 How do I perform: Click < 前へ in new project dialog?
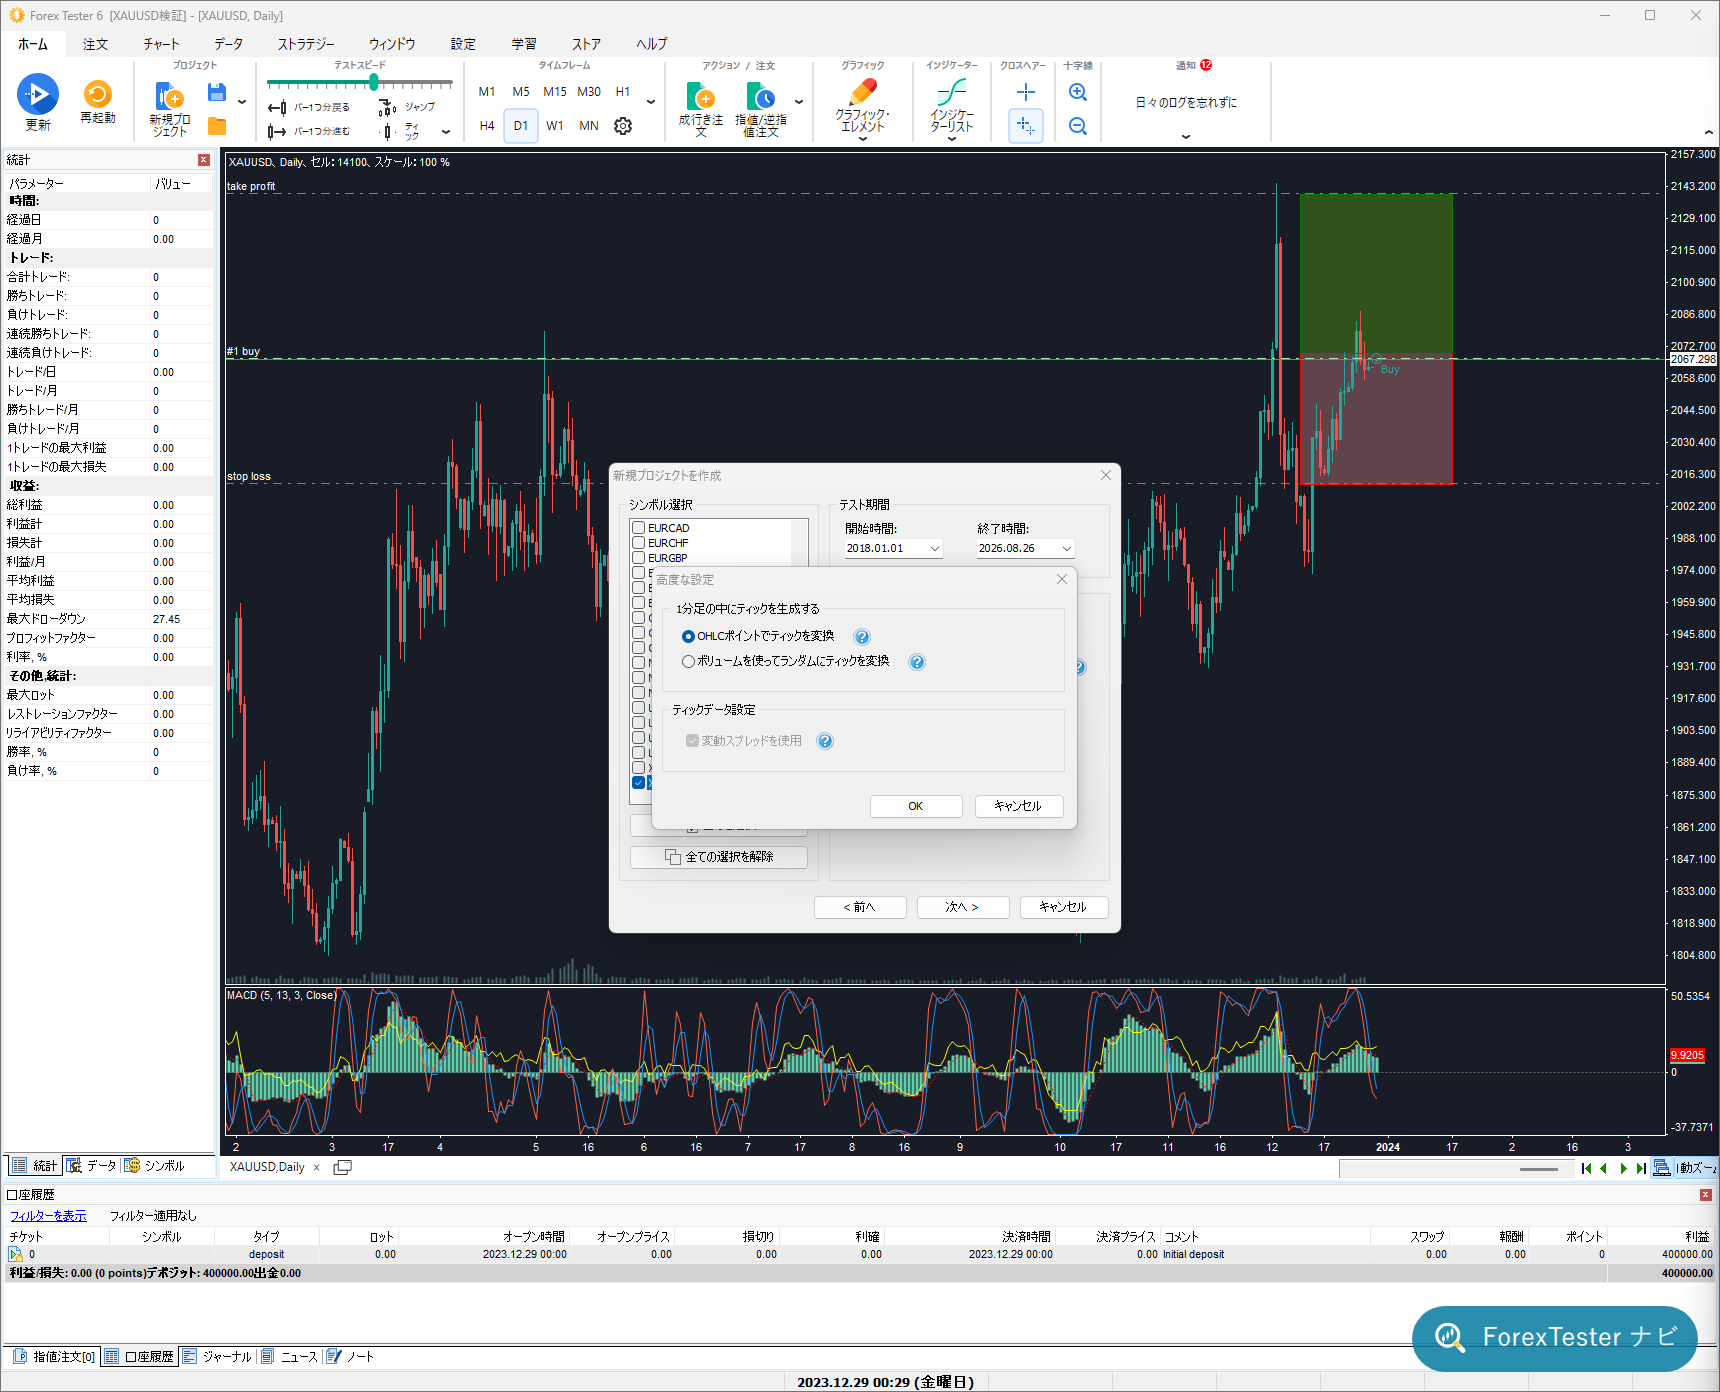pos(860,907)
